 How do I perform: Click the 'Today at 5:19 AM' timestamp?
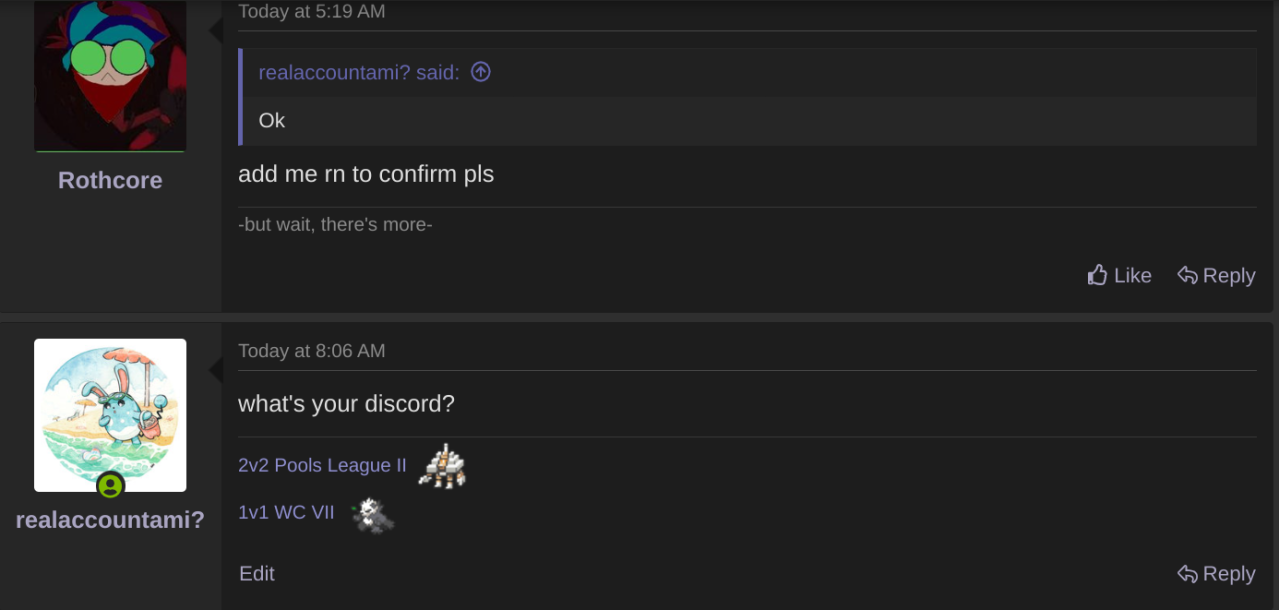pos(312,11)
